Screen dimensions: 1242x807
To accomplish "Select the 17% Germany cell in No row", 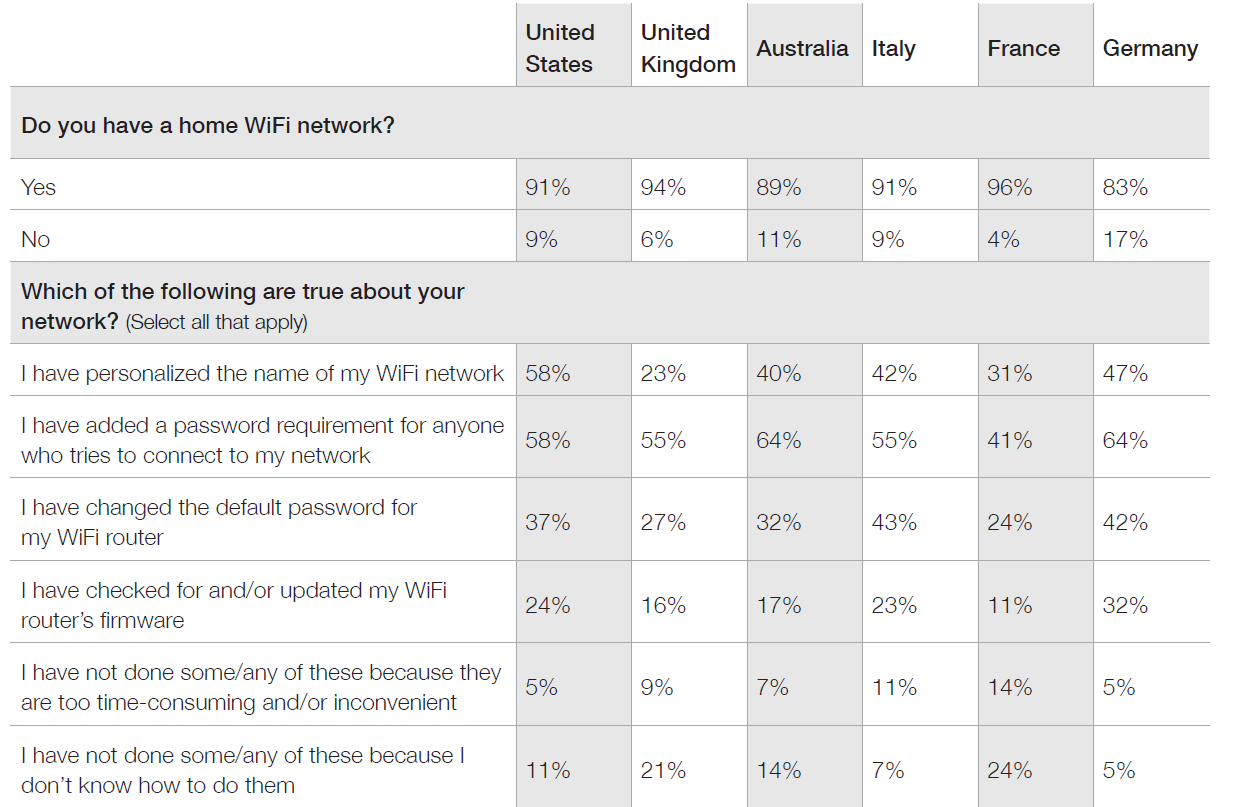I will tap(1125, 239).
